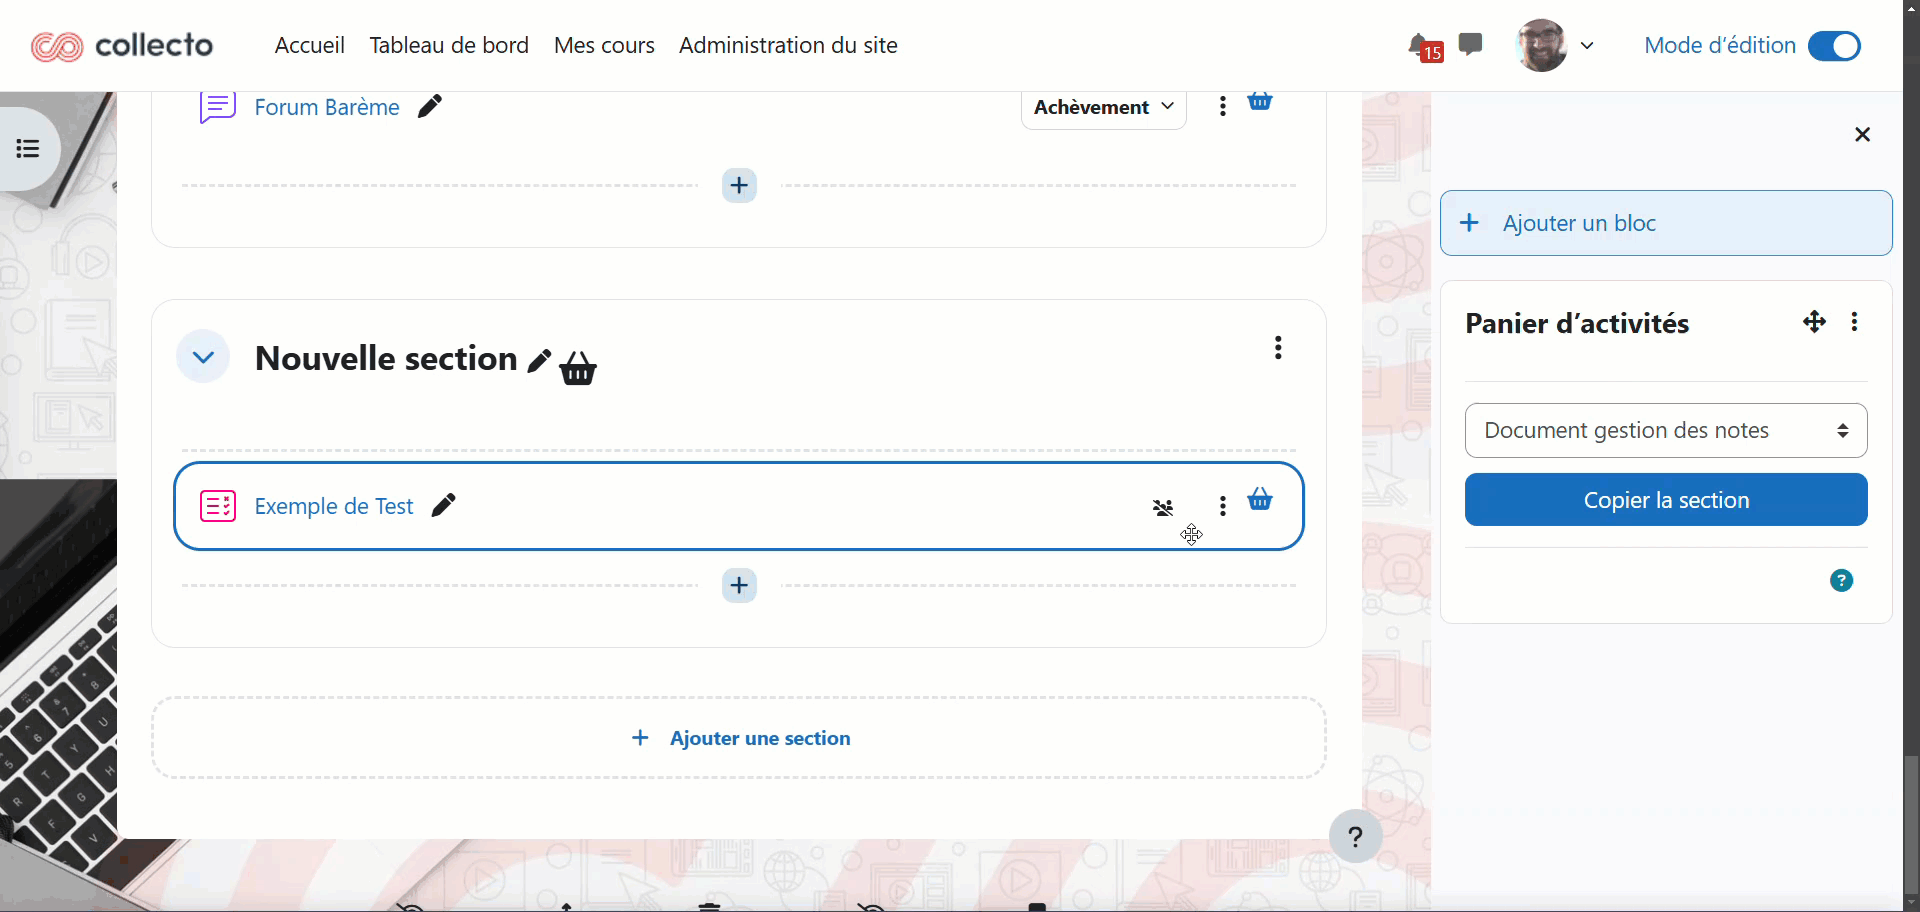The height and width of the screenshot is (912, 1920).
Task: Open Nouvelle section options menu
Action: tap(1278, 347)
